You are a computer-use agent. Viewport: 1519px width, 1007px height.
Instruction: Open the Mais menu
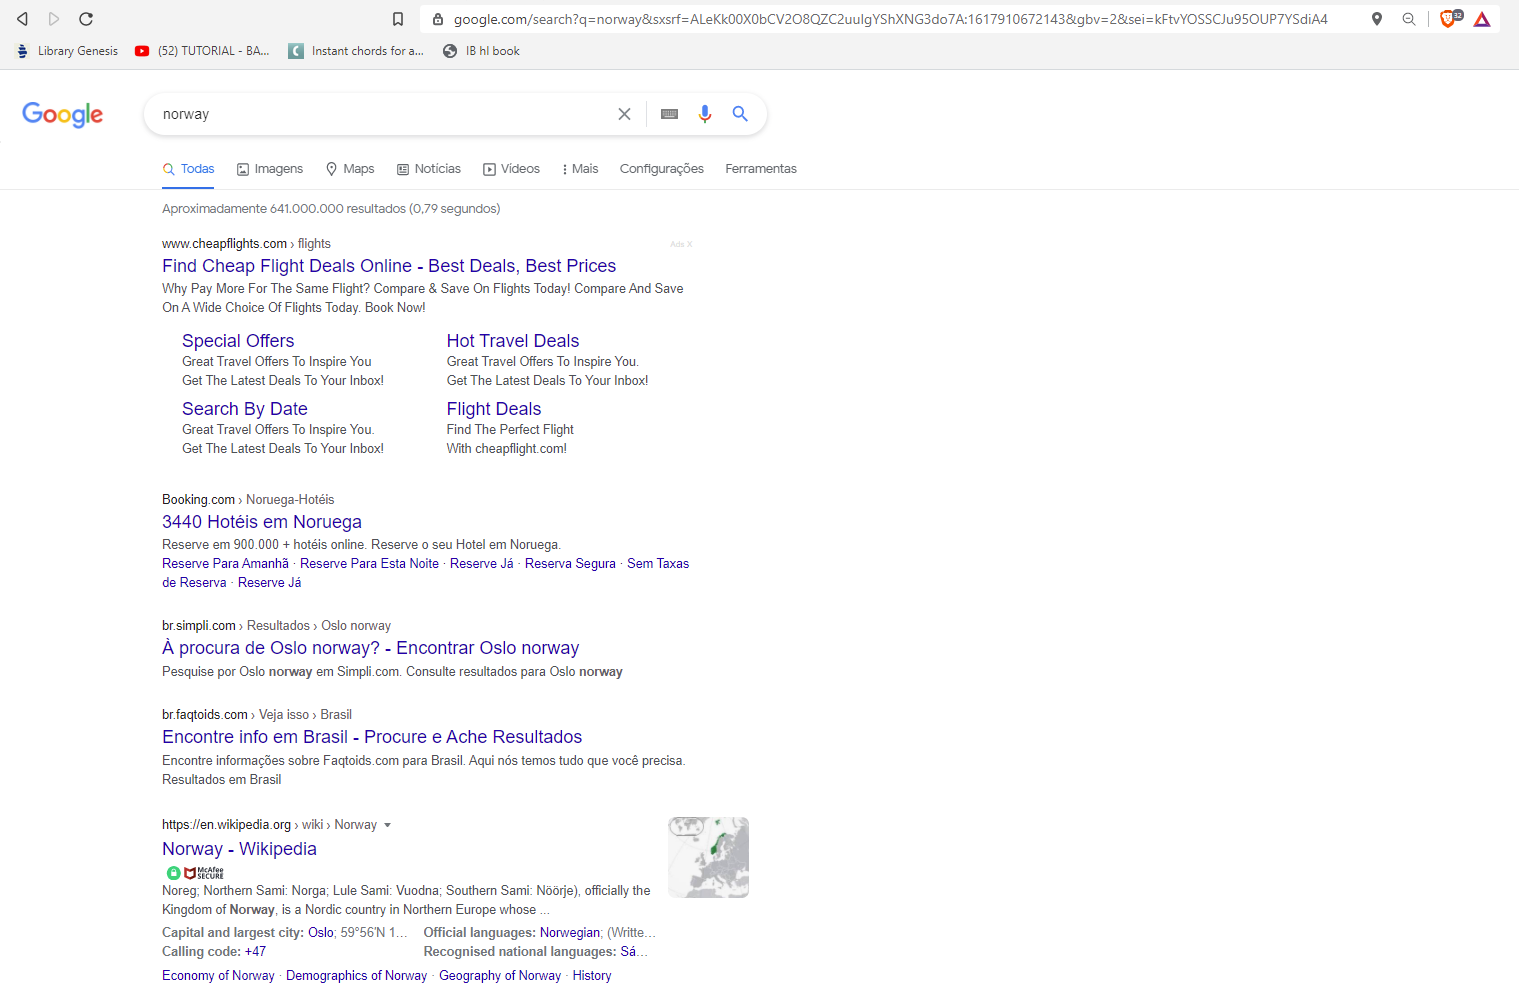click(580, 169)
